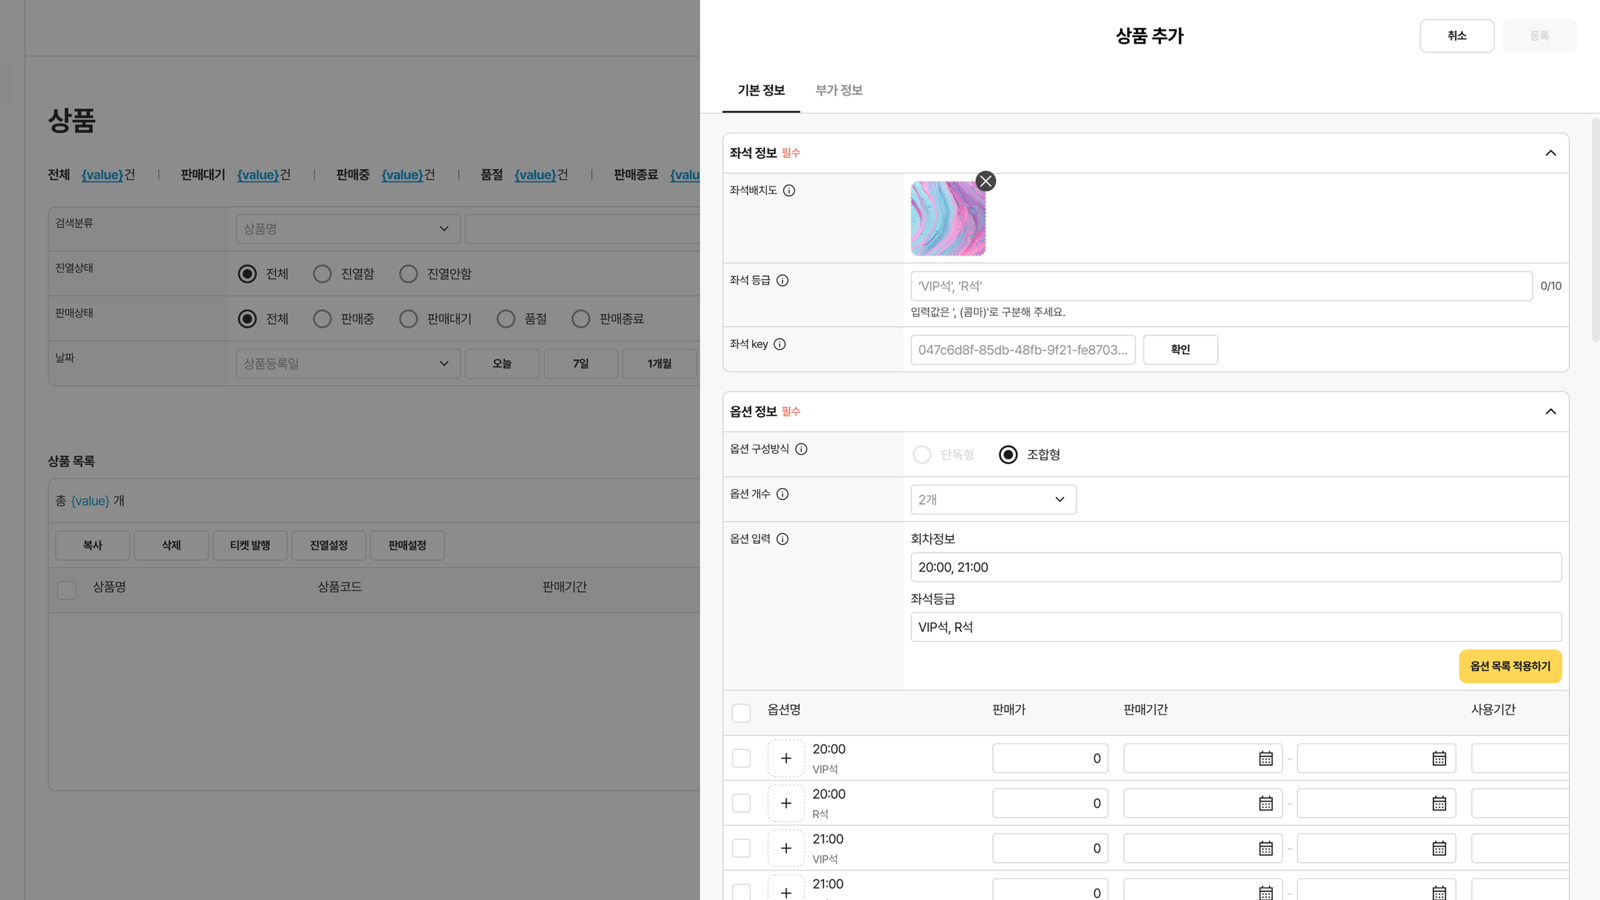Select the 조합형 option type radio
Viewport: 1600px width, 900px height.
click(x=1008, y=455)
